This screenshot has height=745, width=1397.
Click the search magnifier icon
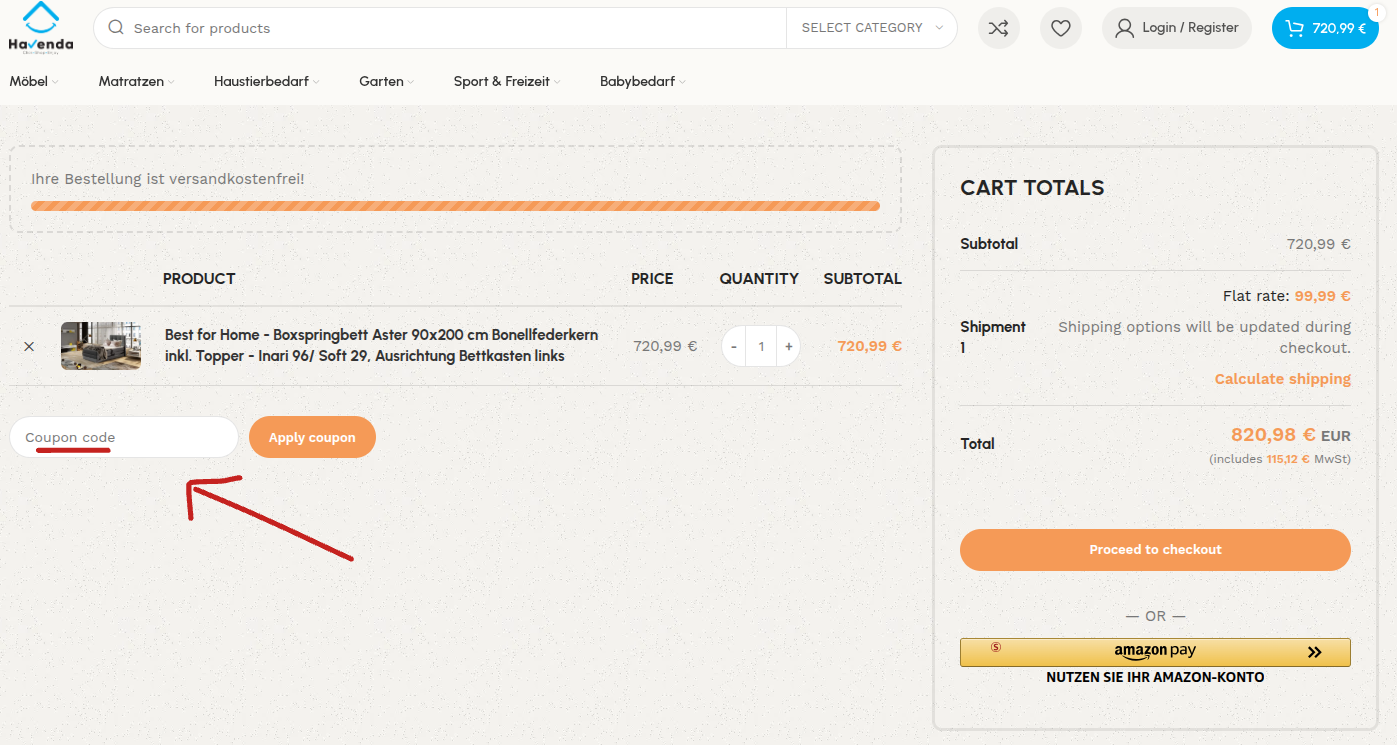(x=116, y=28)
